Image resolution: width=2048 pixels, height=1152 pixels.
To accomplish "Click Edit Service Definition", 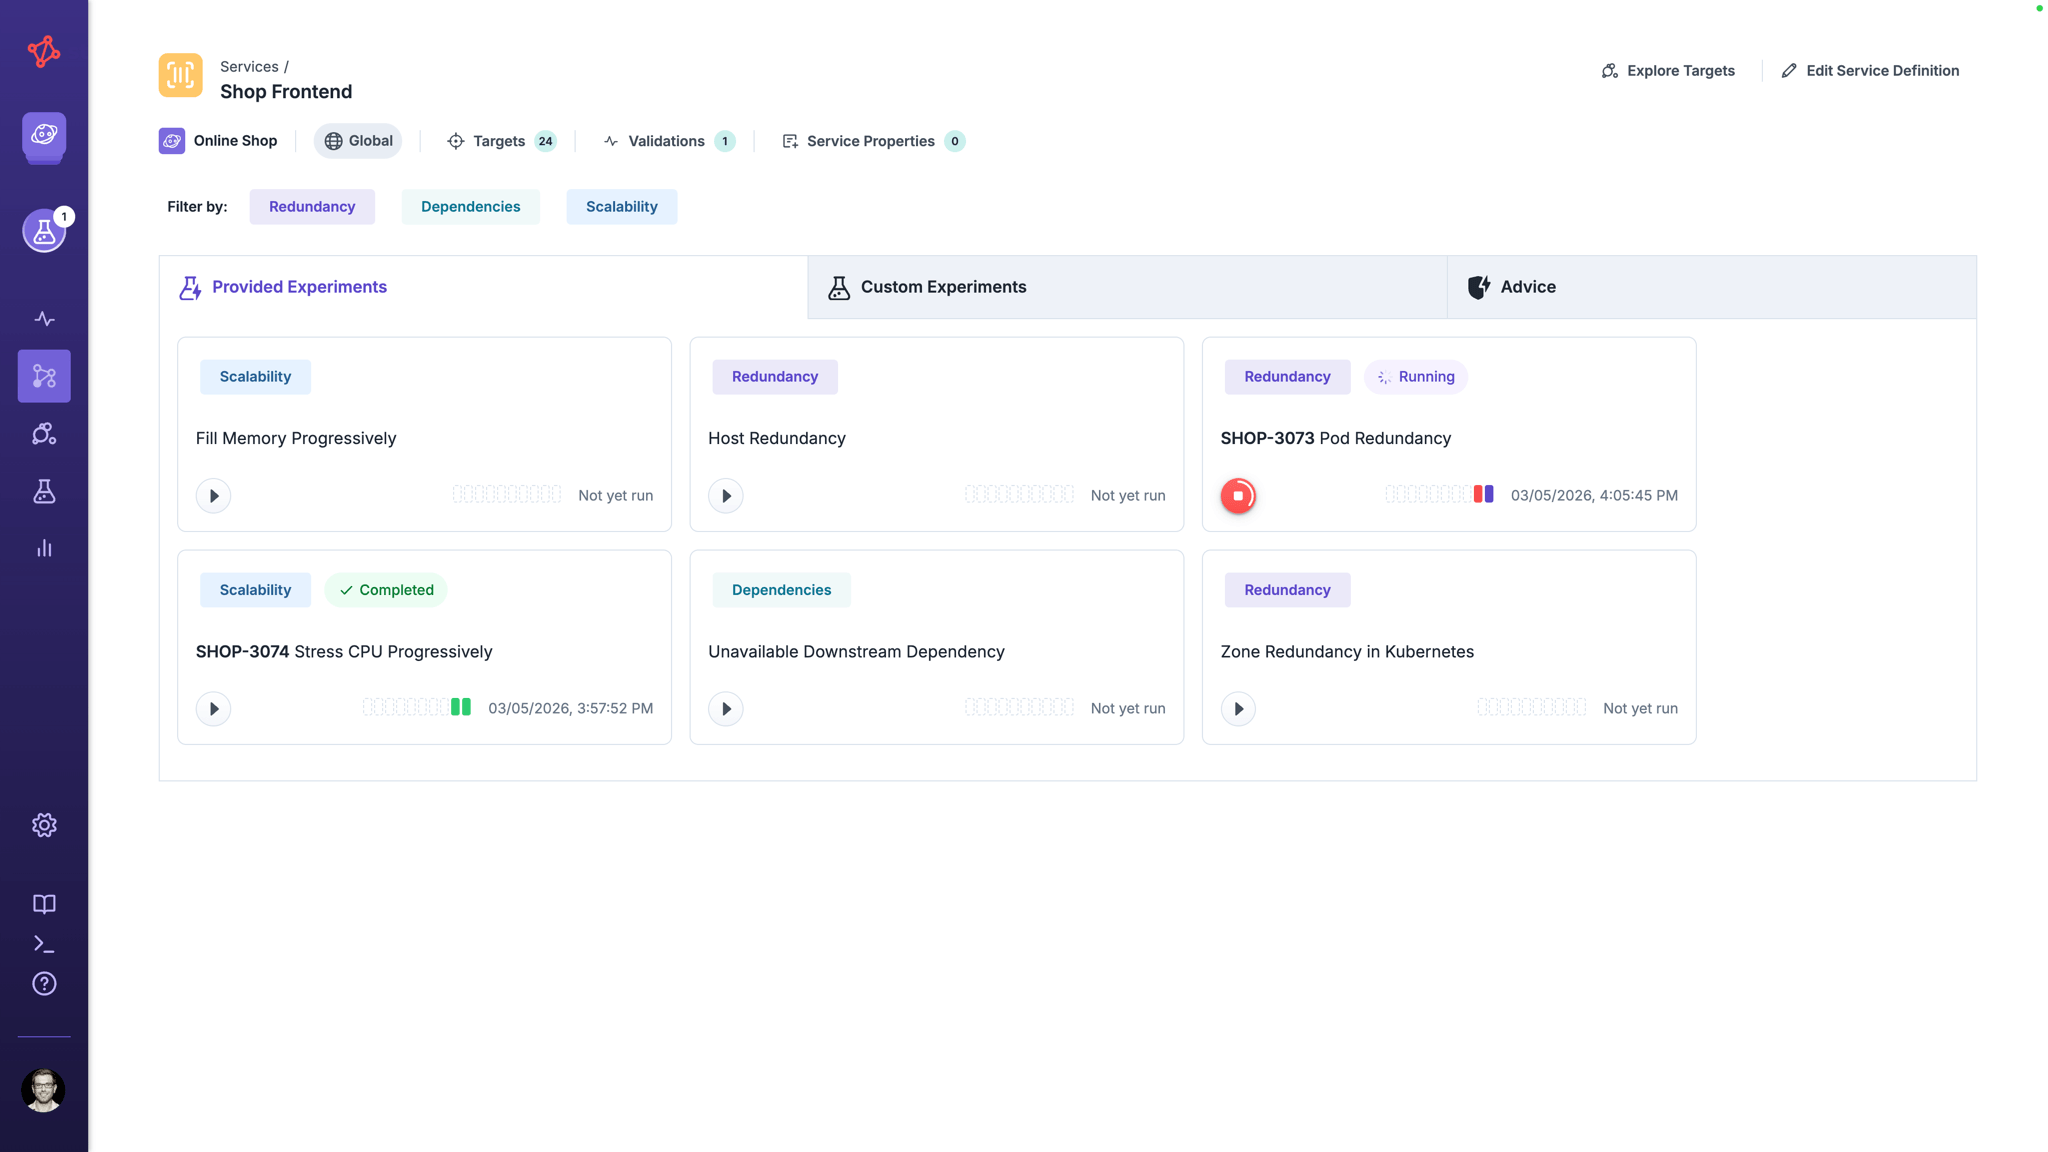I will click(x=1870, y=71).
